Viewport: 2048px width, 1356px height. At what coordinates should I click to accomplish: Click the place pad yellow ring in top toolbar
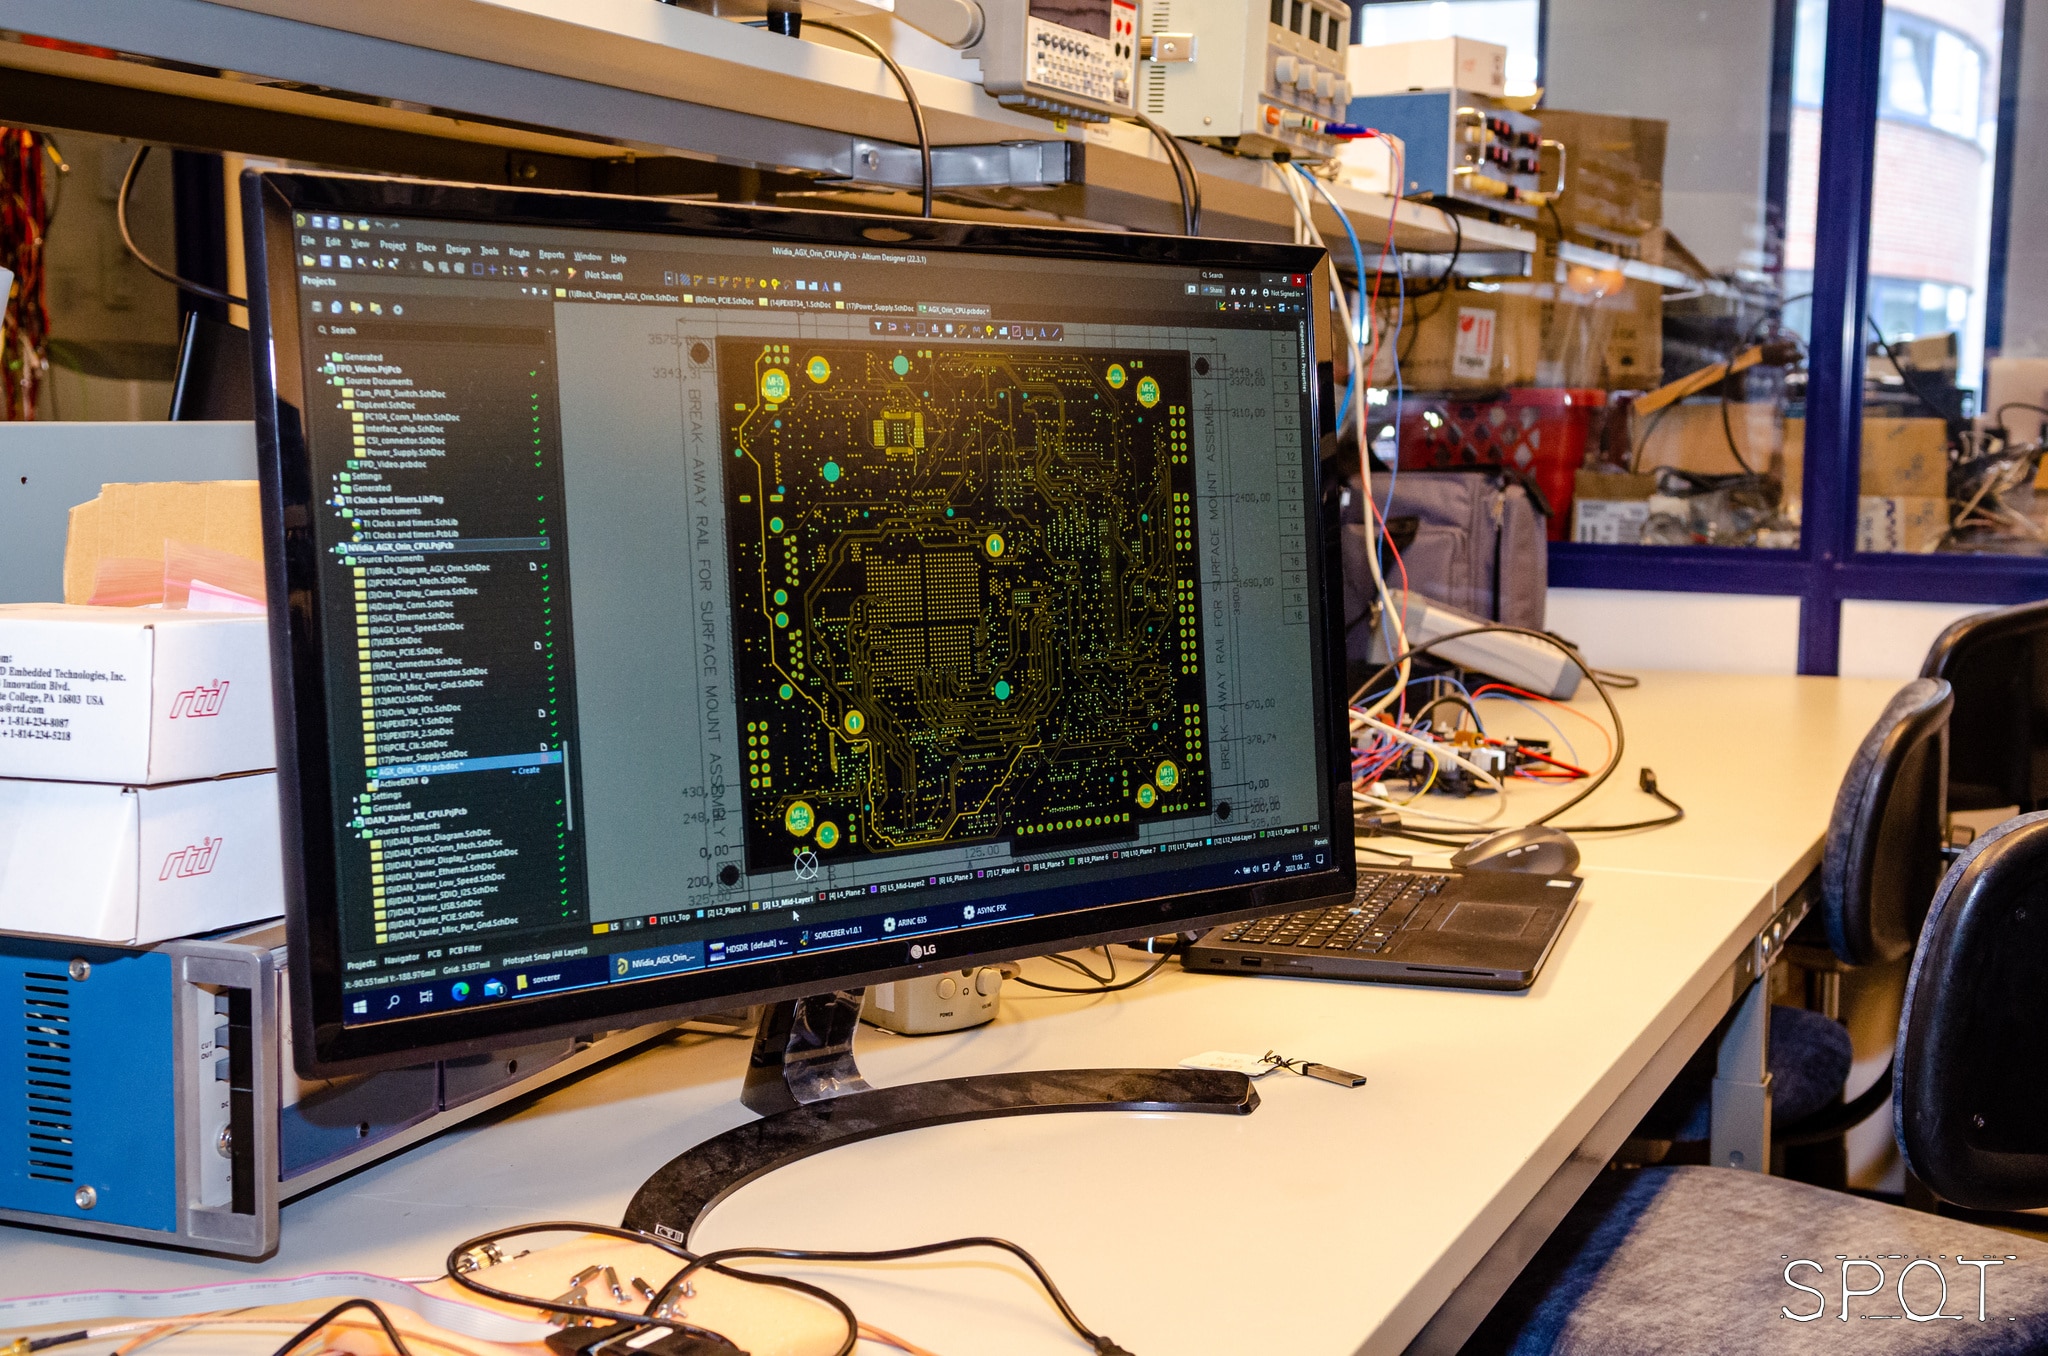[x=763, y=283]
